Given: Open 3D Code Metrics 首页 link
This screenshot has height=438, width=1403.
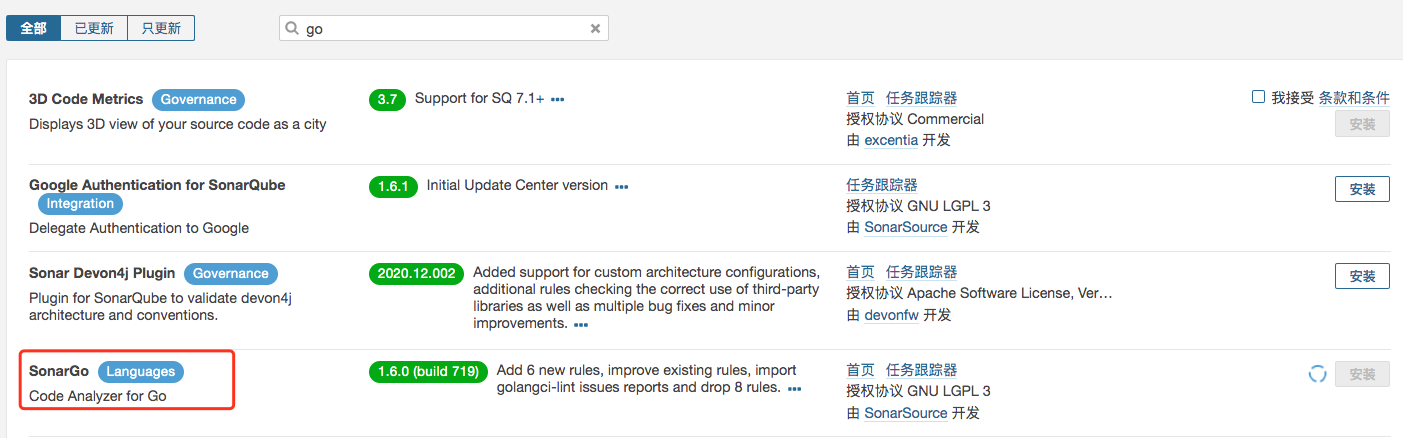Looking at the screenshot, I should (x=860, y=98).
